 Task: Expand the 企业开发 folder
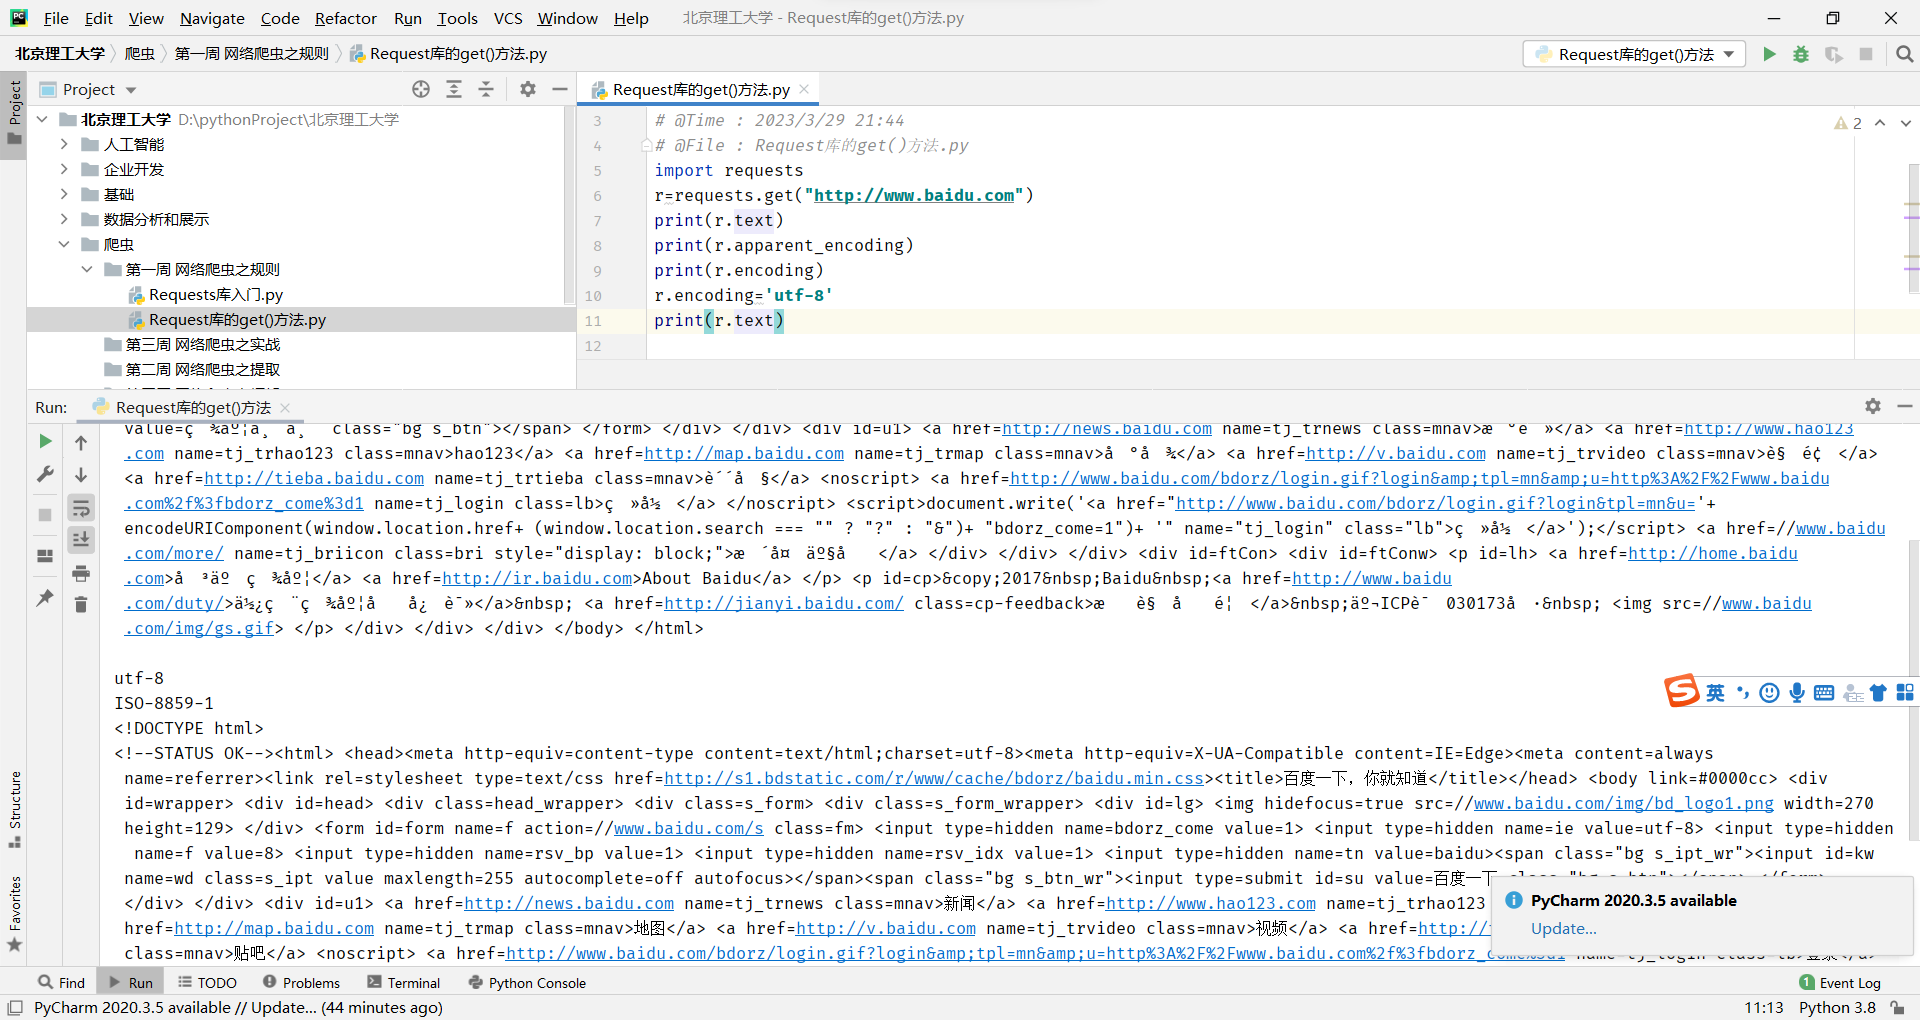point(64,169)
